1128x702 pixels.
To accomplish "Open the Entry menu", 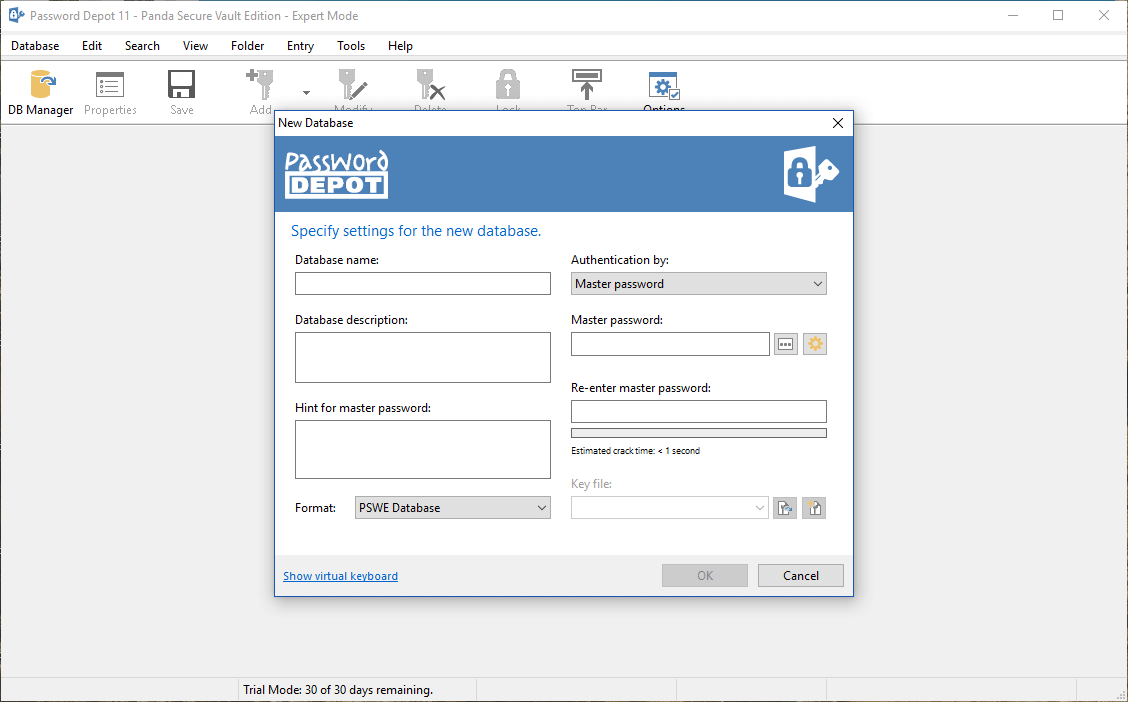I will tap(300, 46).
